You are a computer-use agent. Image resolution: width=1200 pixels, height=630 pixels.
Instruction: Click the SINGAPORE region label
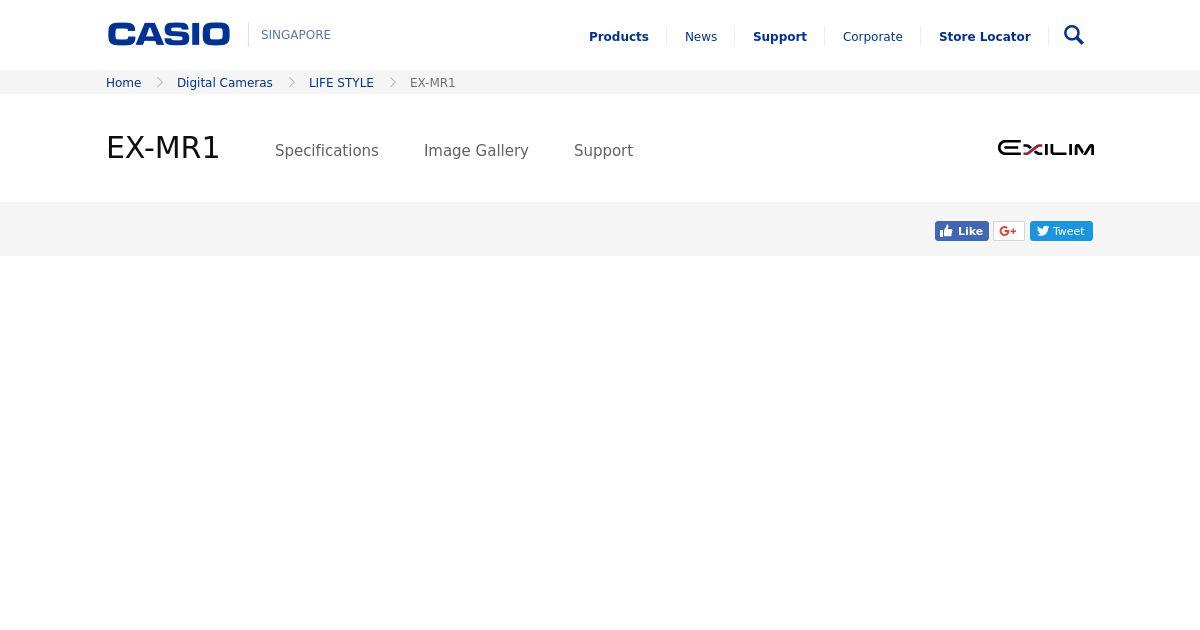tap(296, 35)
